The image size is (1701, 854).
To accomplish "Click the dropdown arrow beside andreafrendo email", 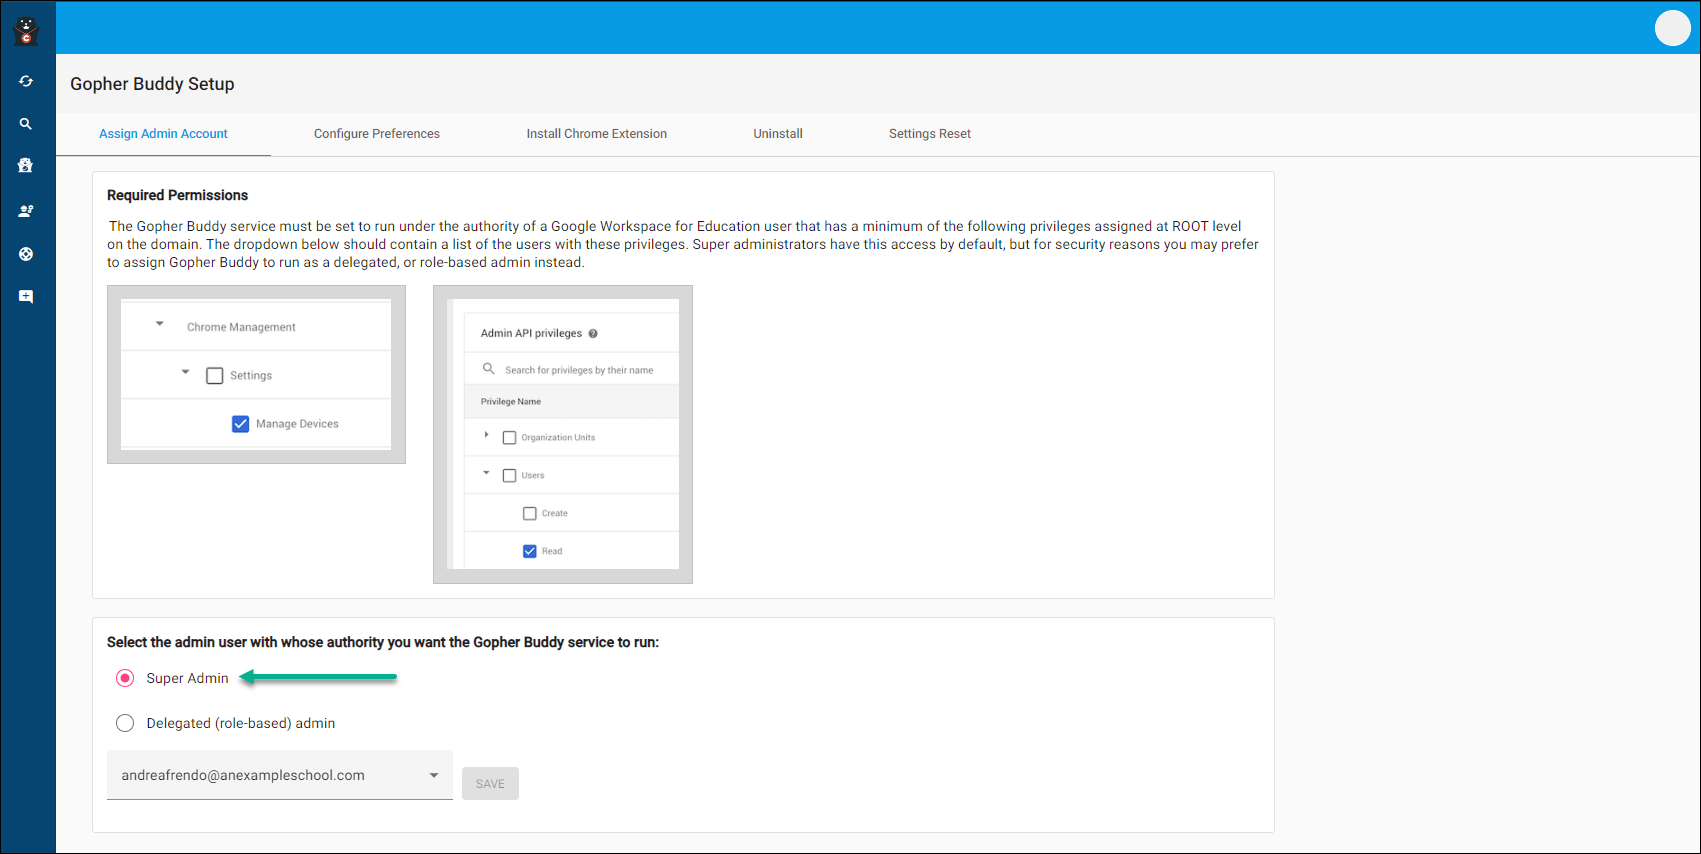I will tap(434, 775).
